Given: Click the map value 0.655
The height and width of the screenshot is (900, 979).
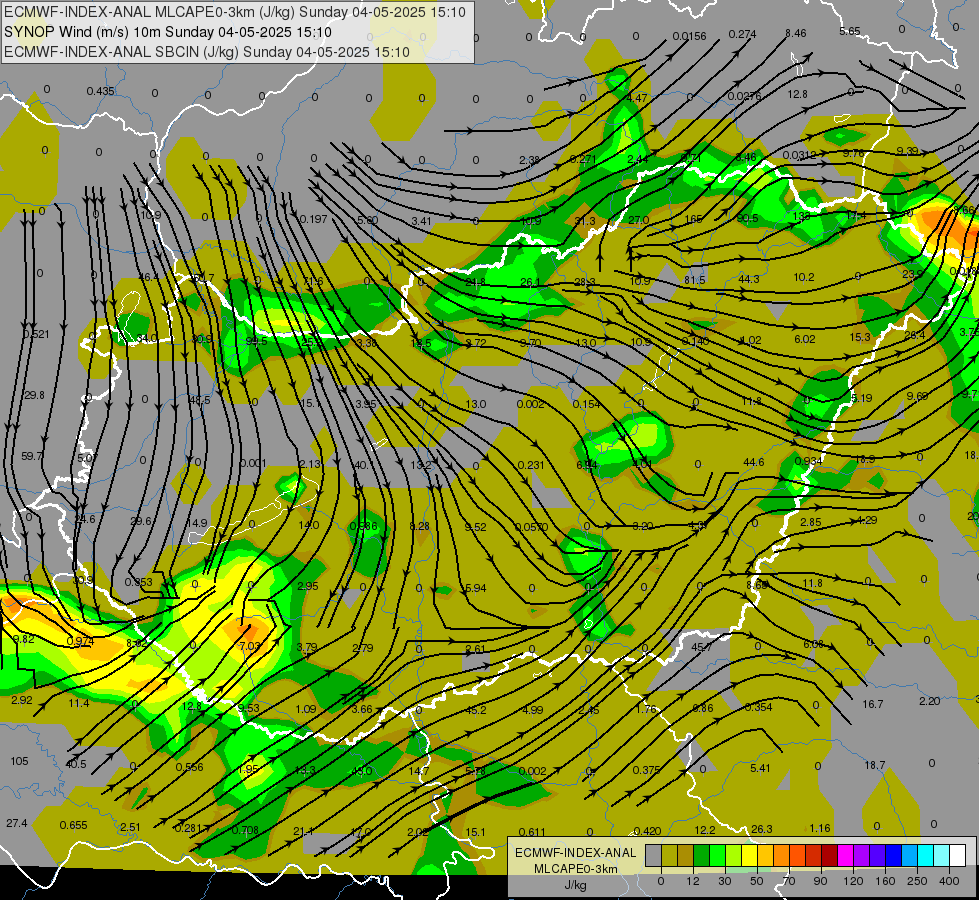Looking at the screenshot, I should 73,825.
